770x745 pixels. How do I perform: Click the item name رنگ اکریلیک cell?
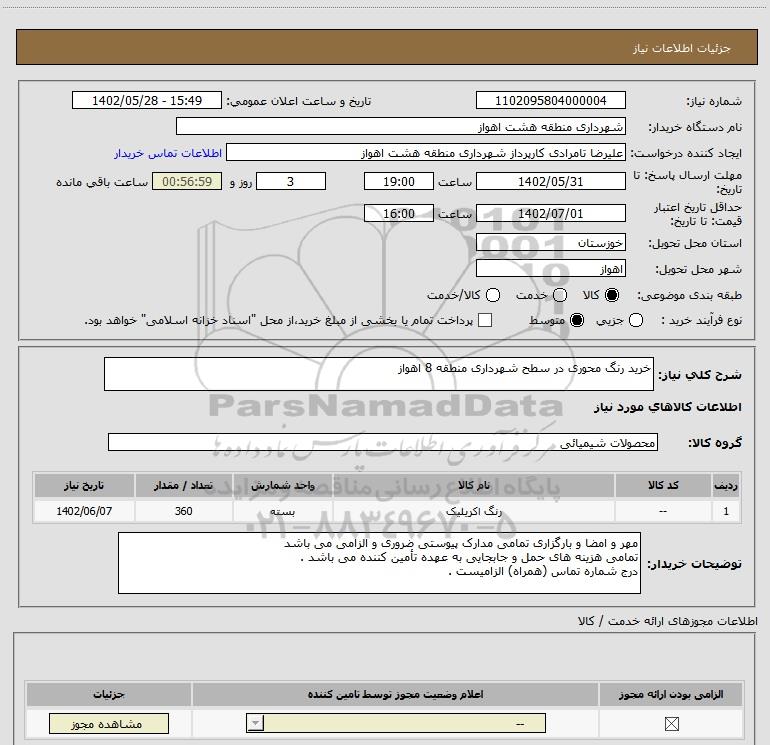pos(474,511)
